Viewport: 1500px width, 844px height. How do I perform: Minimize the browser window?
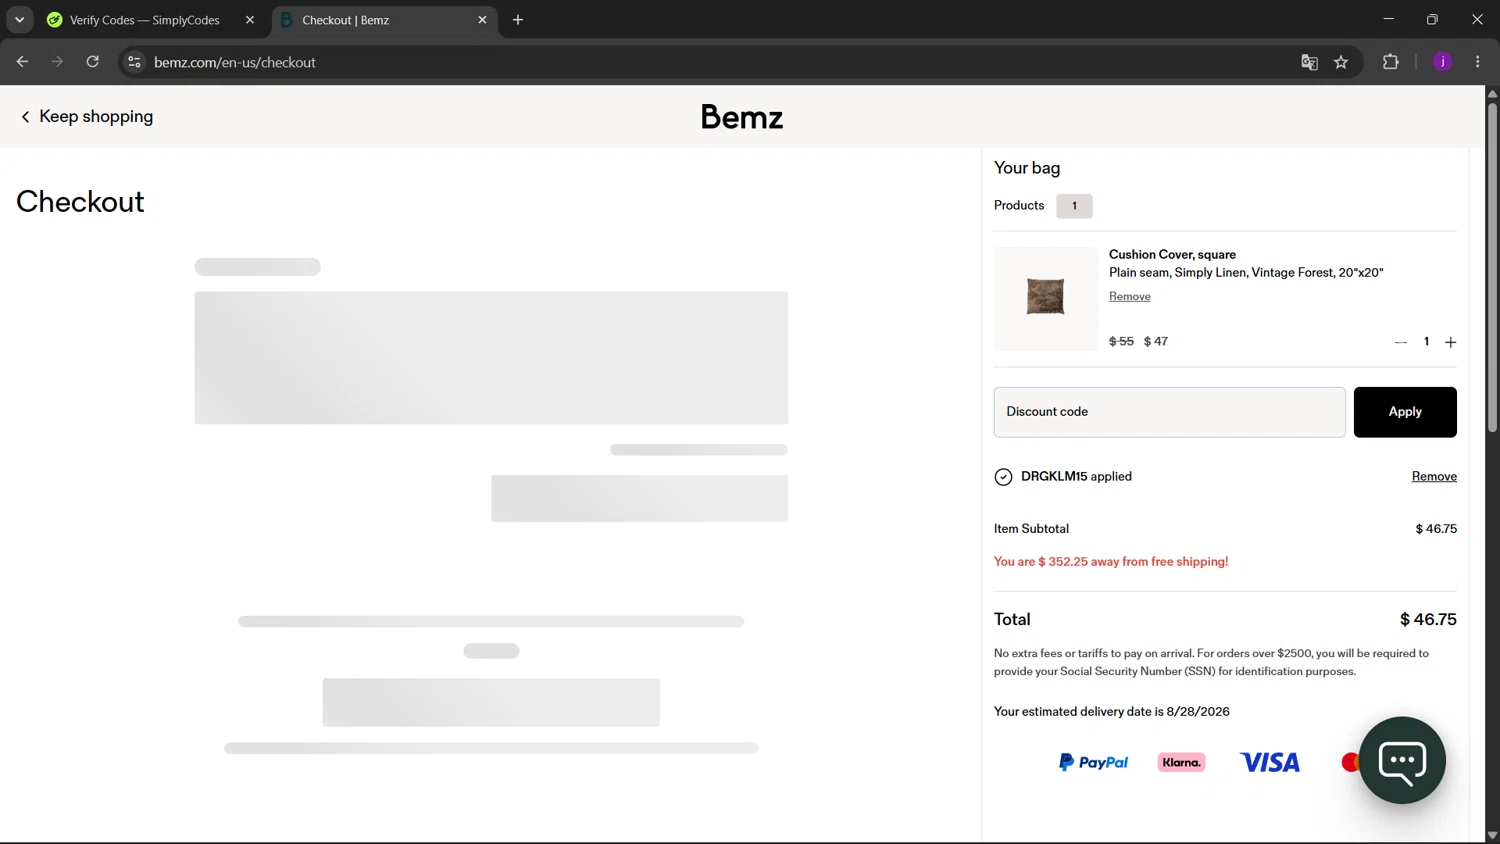tap(1388, 19)
